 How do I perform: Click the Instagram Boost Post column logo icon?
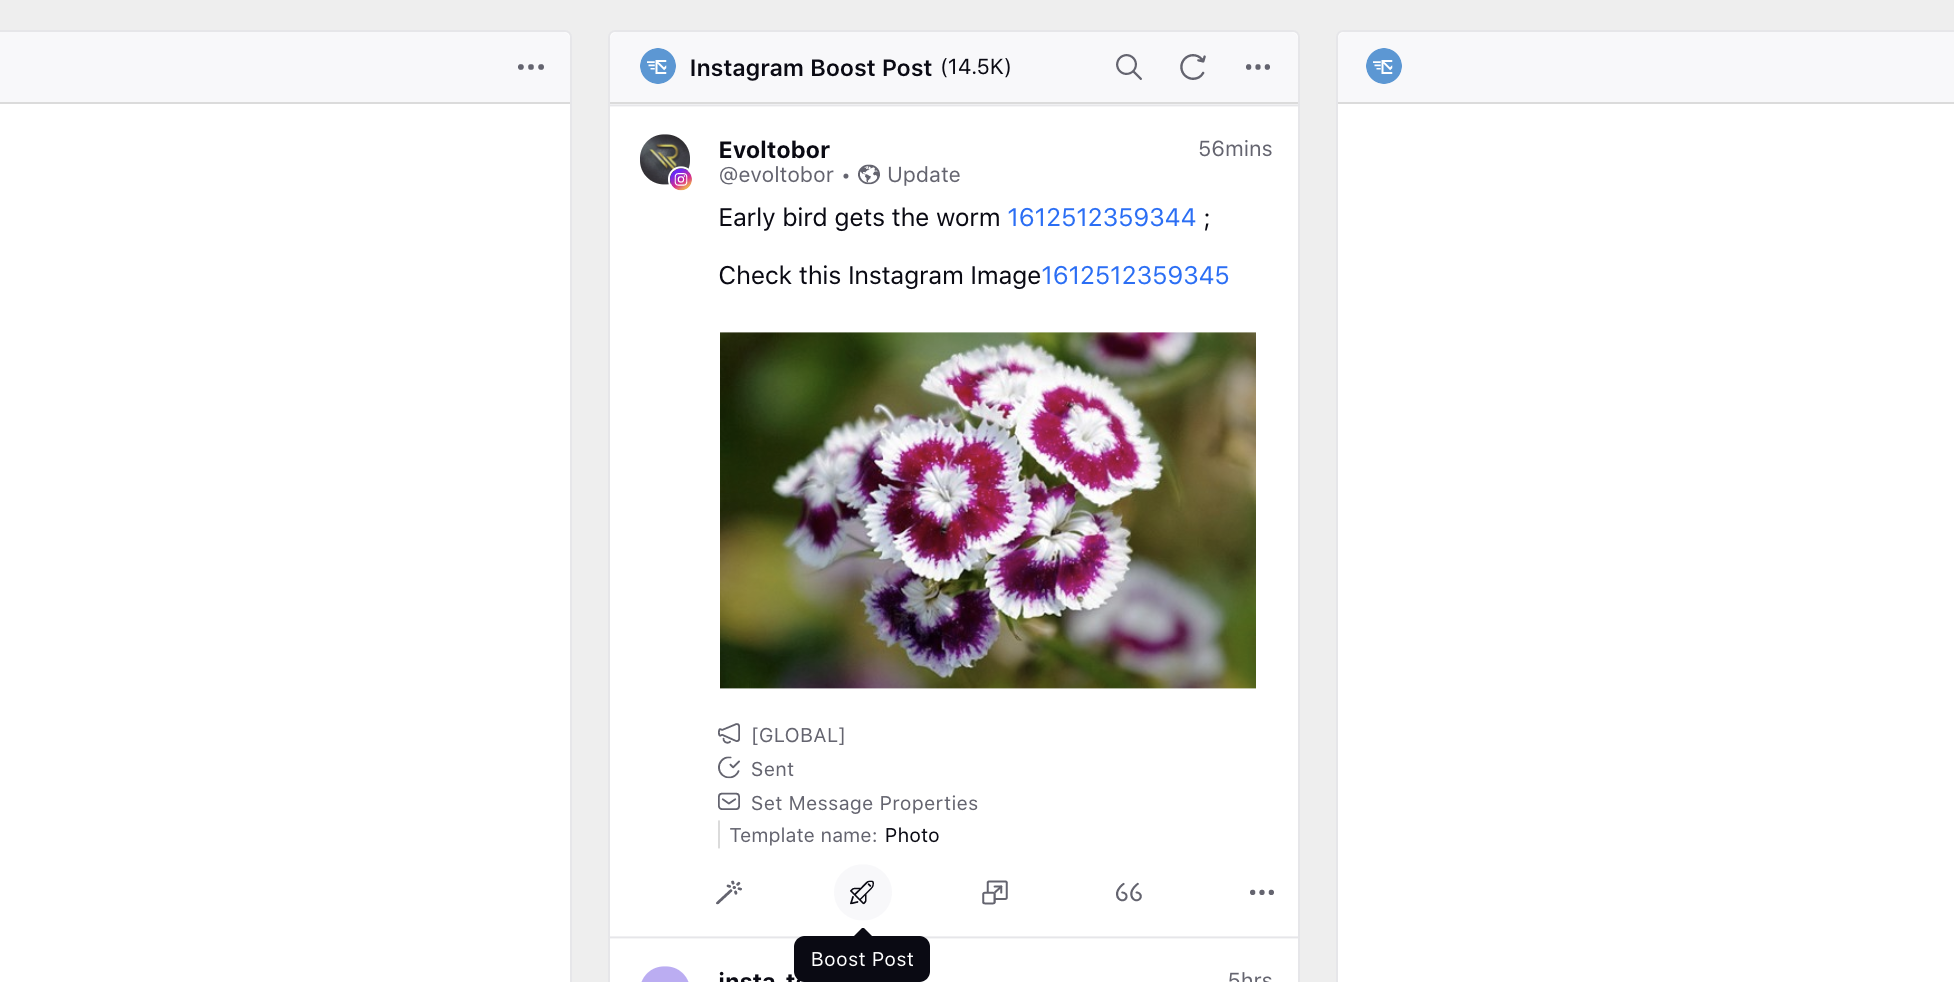(657, 67)
